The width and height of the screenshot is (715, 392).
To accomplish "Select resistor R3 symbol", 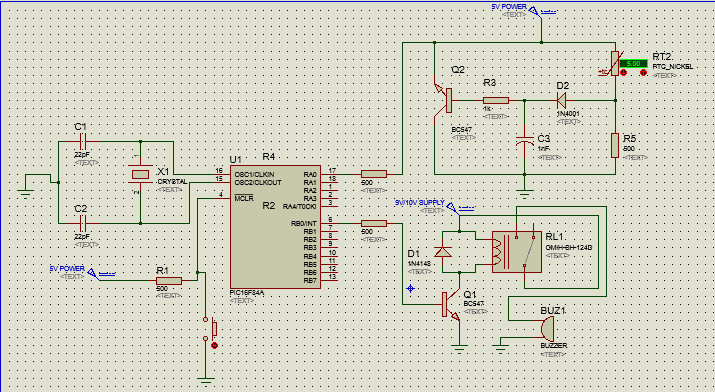I will coord(496,100).
